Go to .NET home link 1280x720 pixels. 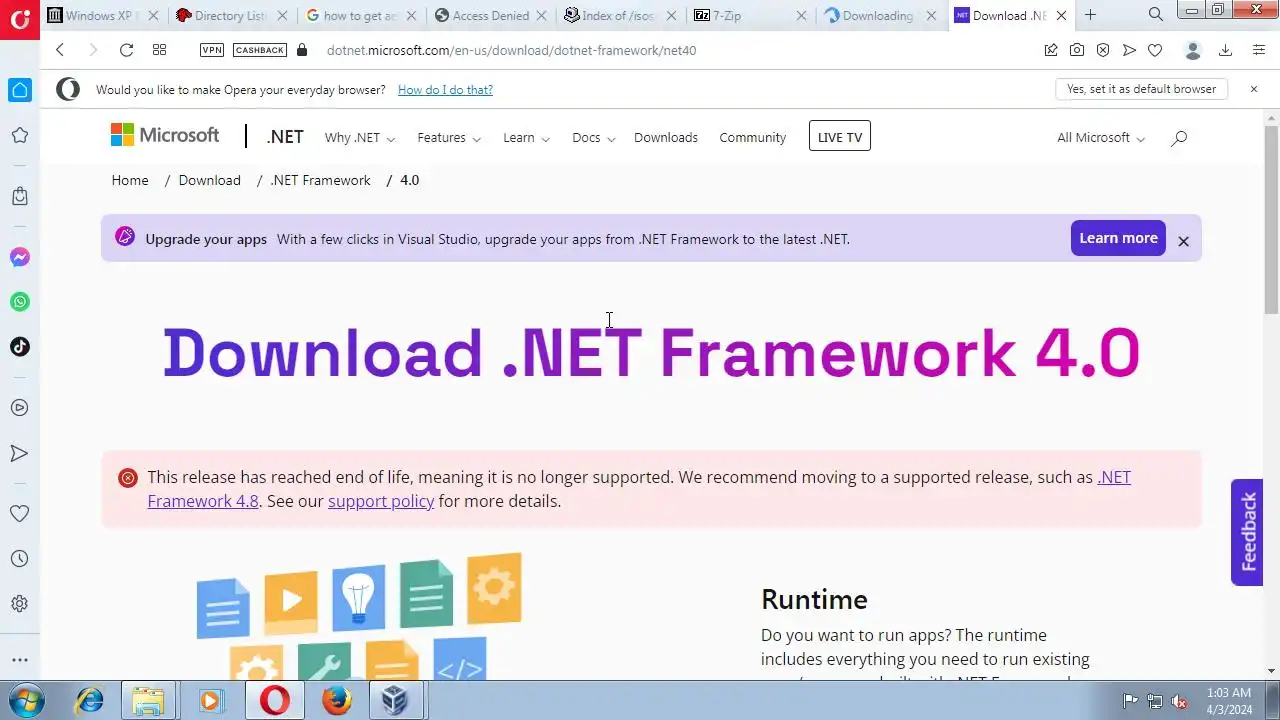click(285, 138)
